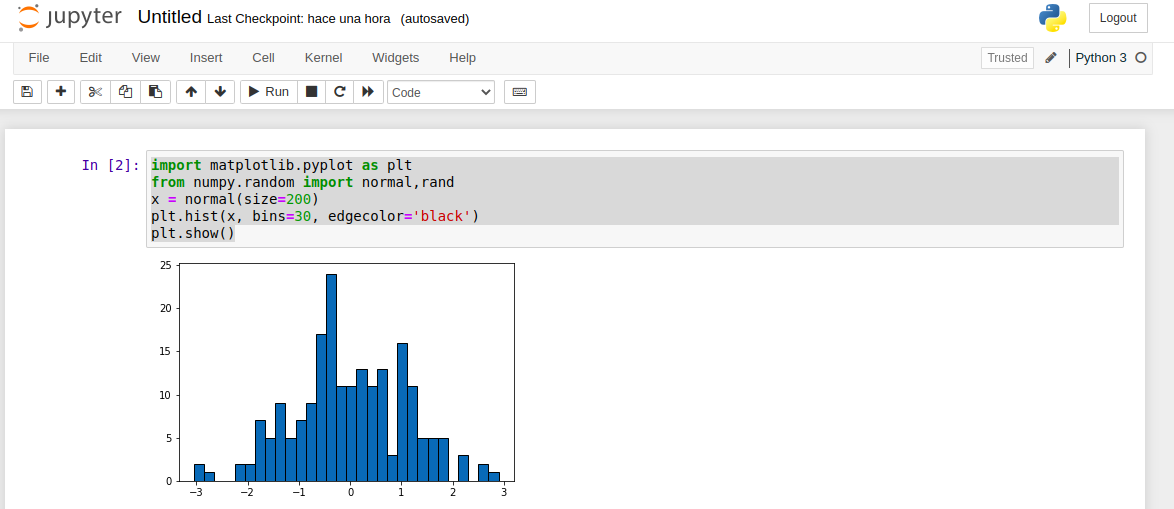
Task: Rename the notebook titled Untitled
Action: tap(169, 18)
